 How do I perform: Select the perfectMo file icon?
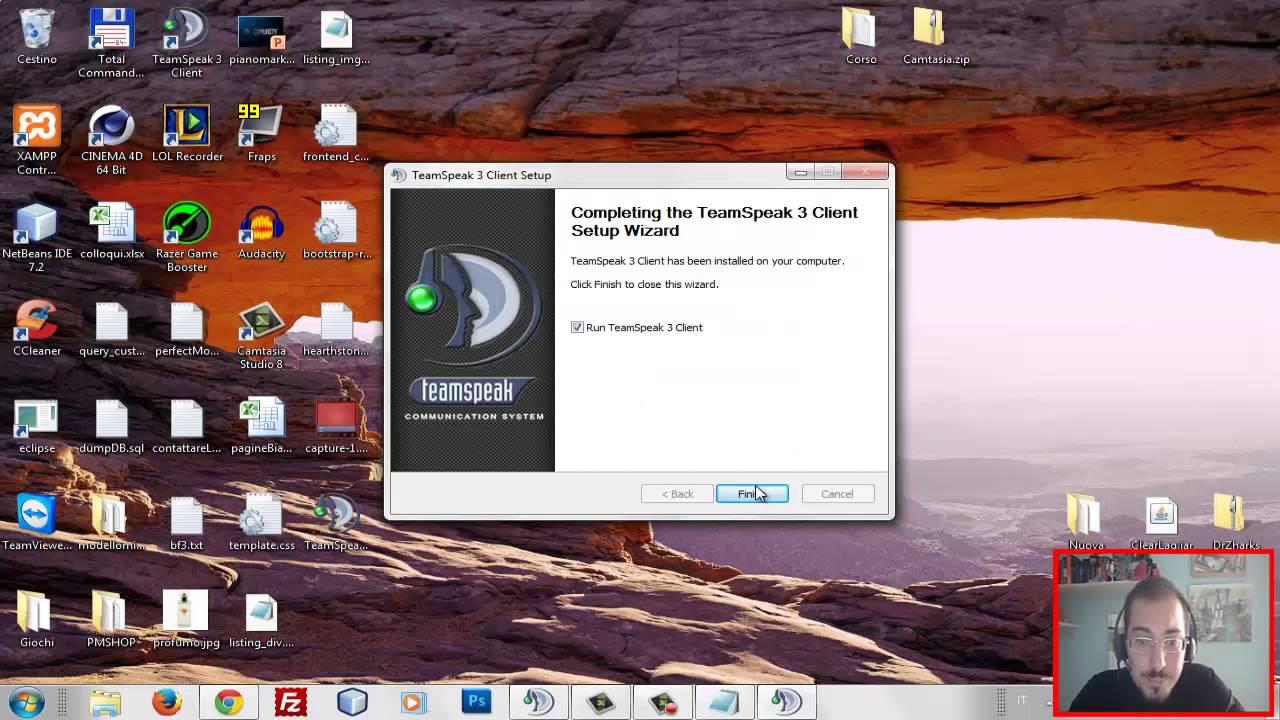(186, 328)
